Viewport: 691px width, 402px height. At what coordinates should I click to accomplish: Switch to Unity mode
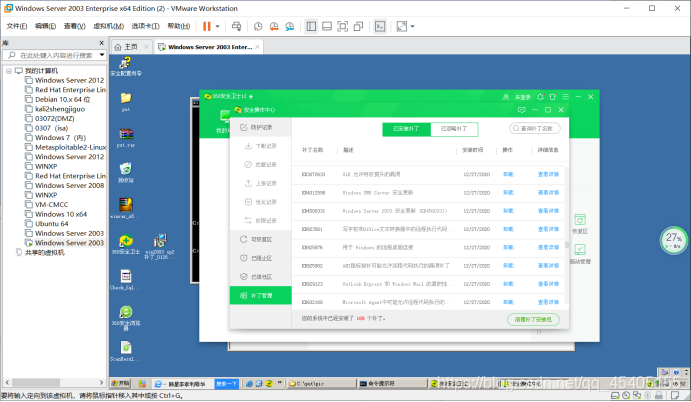pyautogui.click(x=358, y=26)
